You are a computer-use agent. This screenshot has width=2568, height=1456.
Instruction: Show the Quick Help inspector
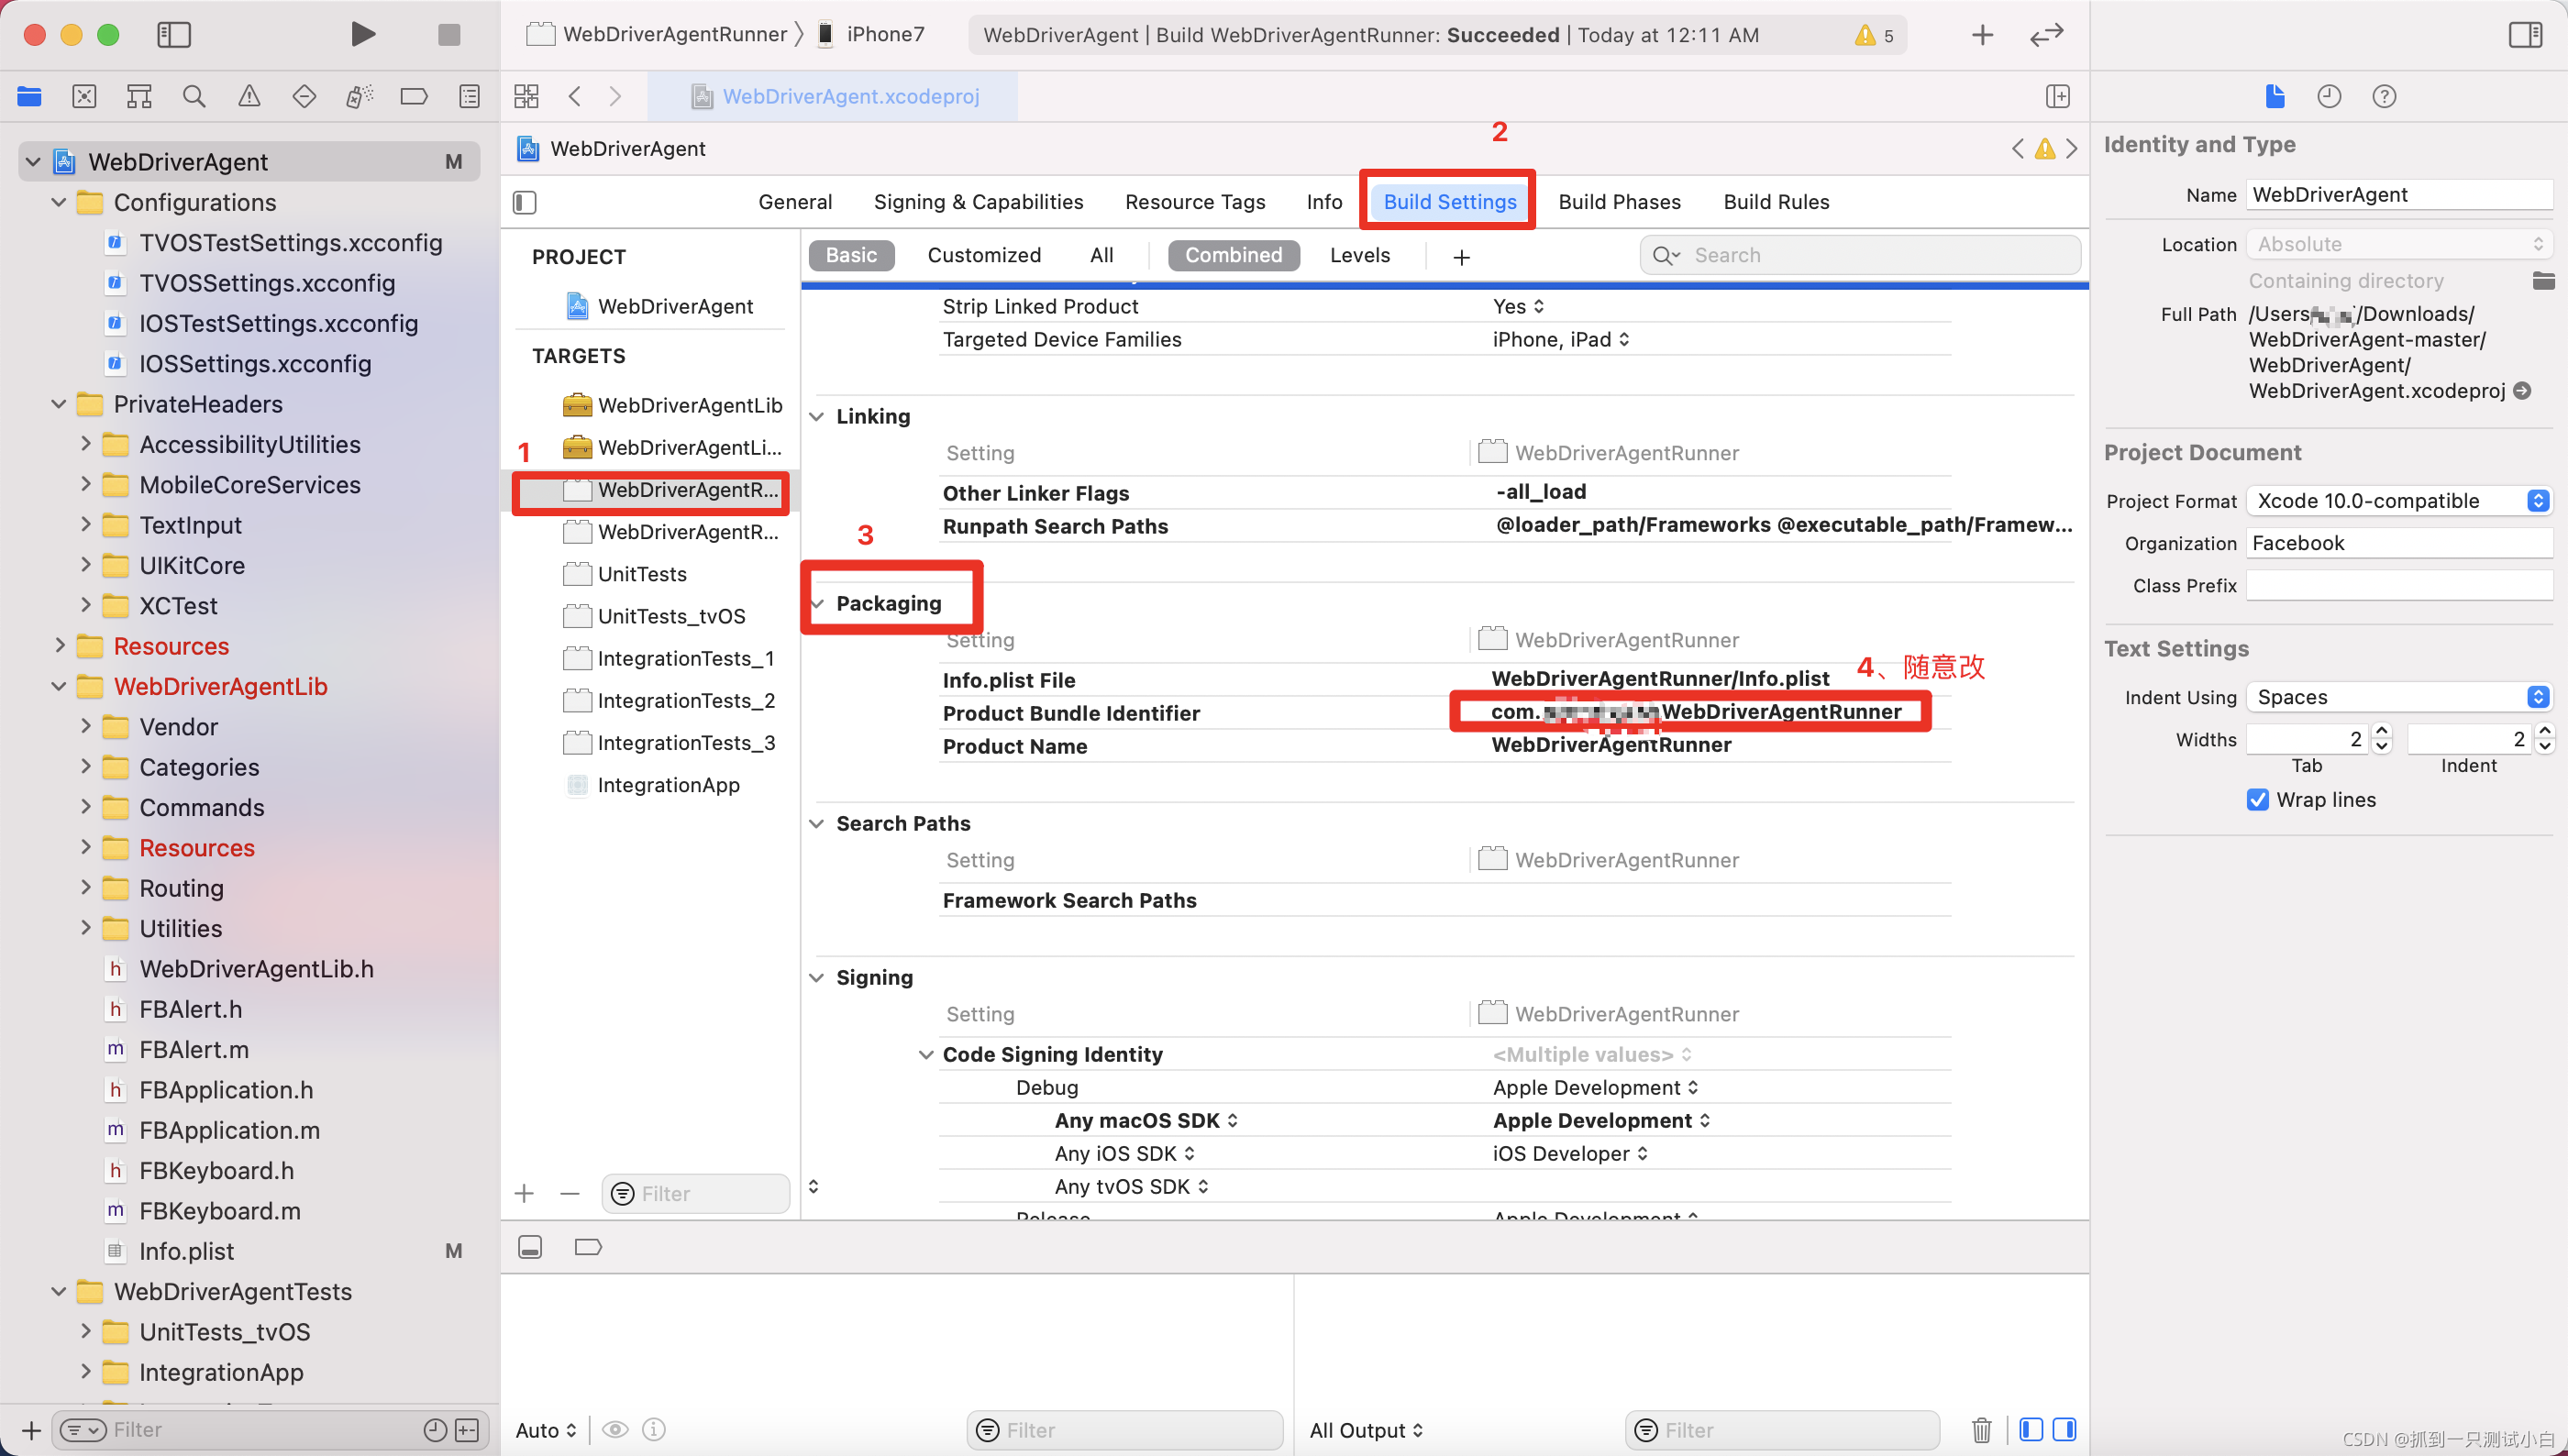2384,97
